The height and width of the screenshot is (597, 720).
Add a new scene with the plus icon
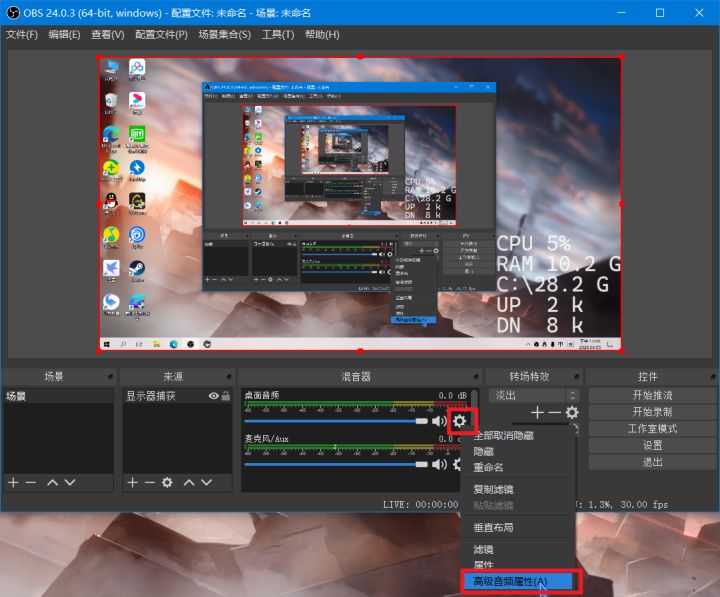[13, 482]
